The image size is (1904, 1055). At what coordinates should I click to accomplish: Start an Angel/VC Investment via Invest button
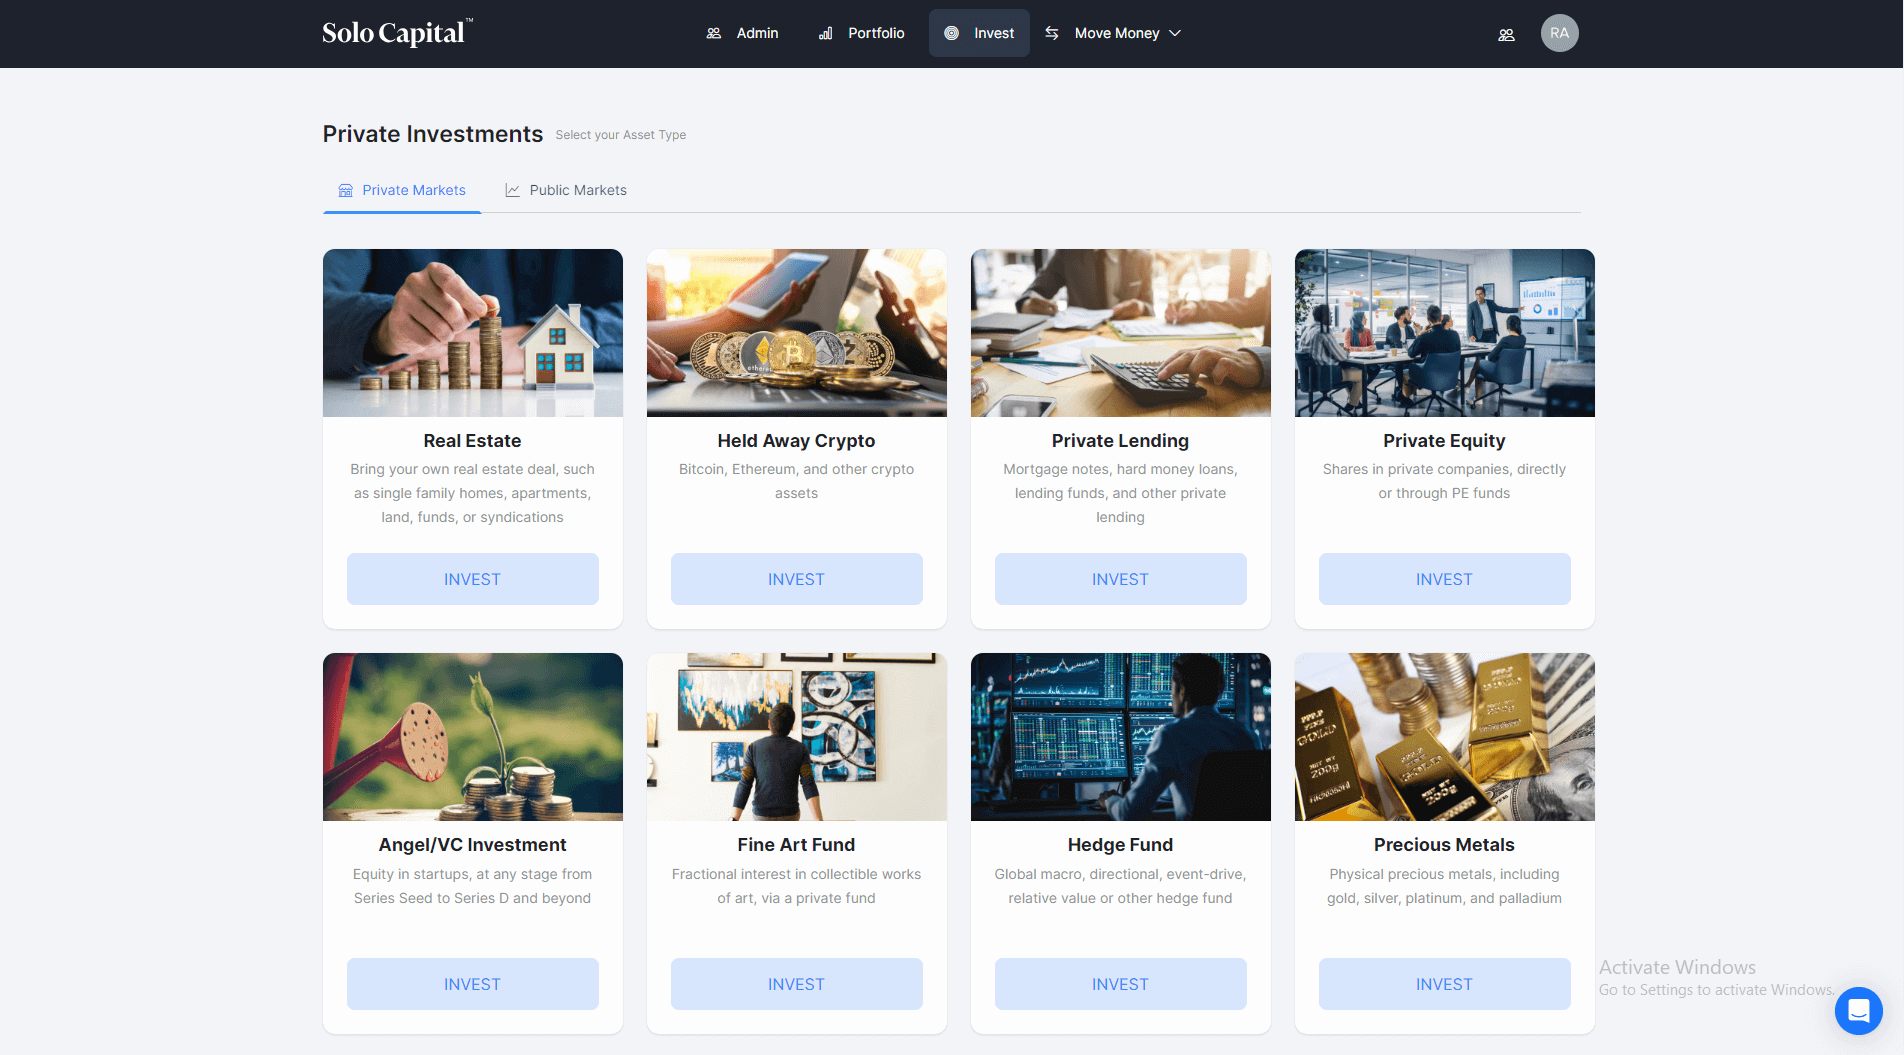(472, 984)
